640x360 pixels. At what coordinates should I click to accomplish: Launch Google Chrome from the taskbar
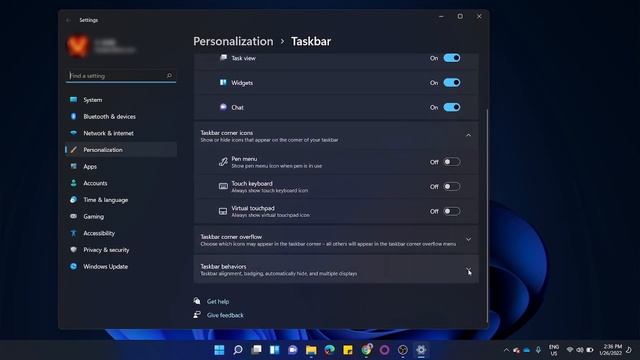pos(366,350)
